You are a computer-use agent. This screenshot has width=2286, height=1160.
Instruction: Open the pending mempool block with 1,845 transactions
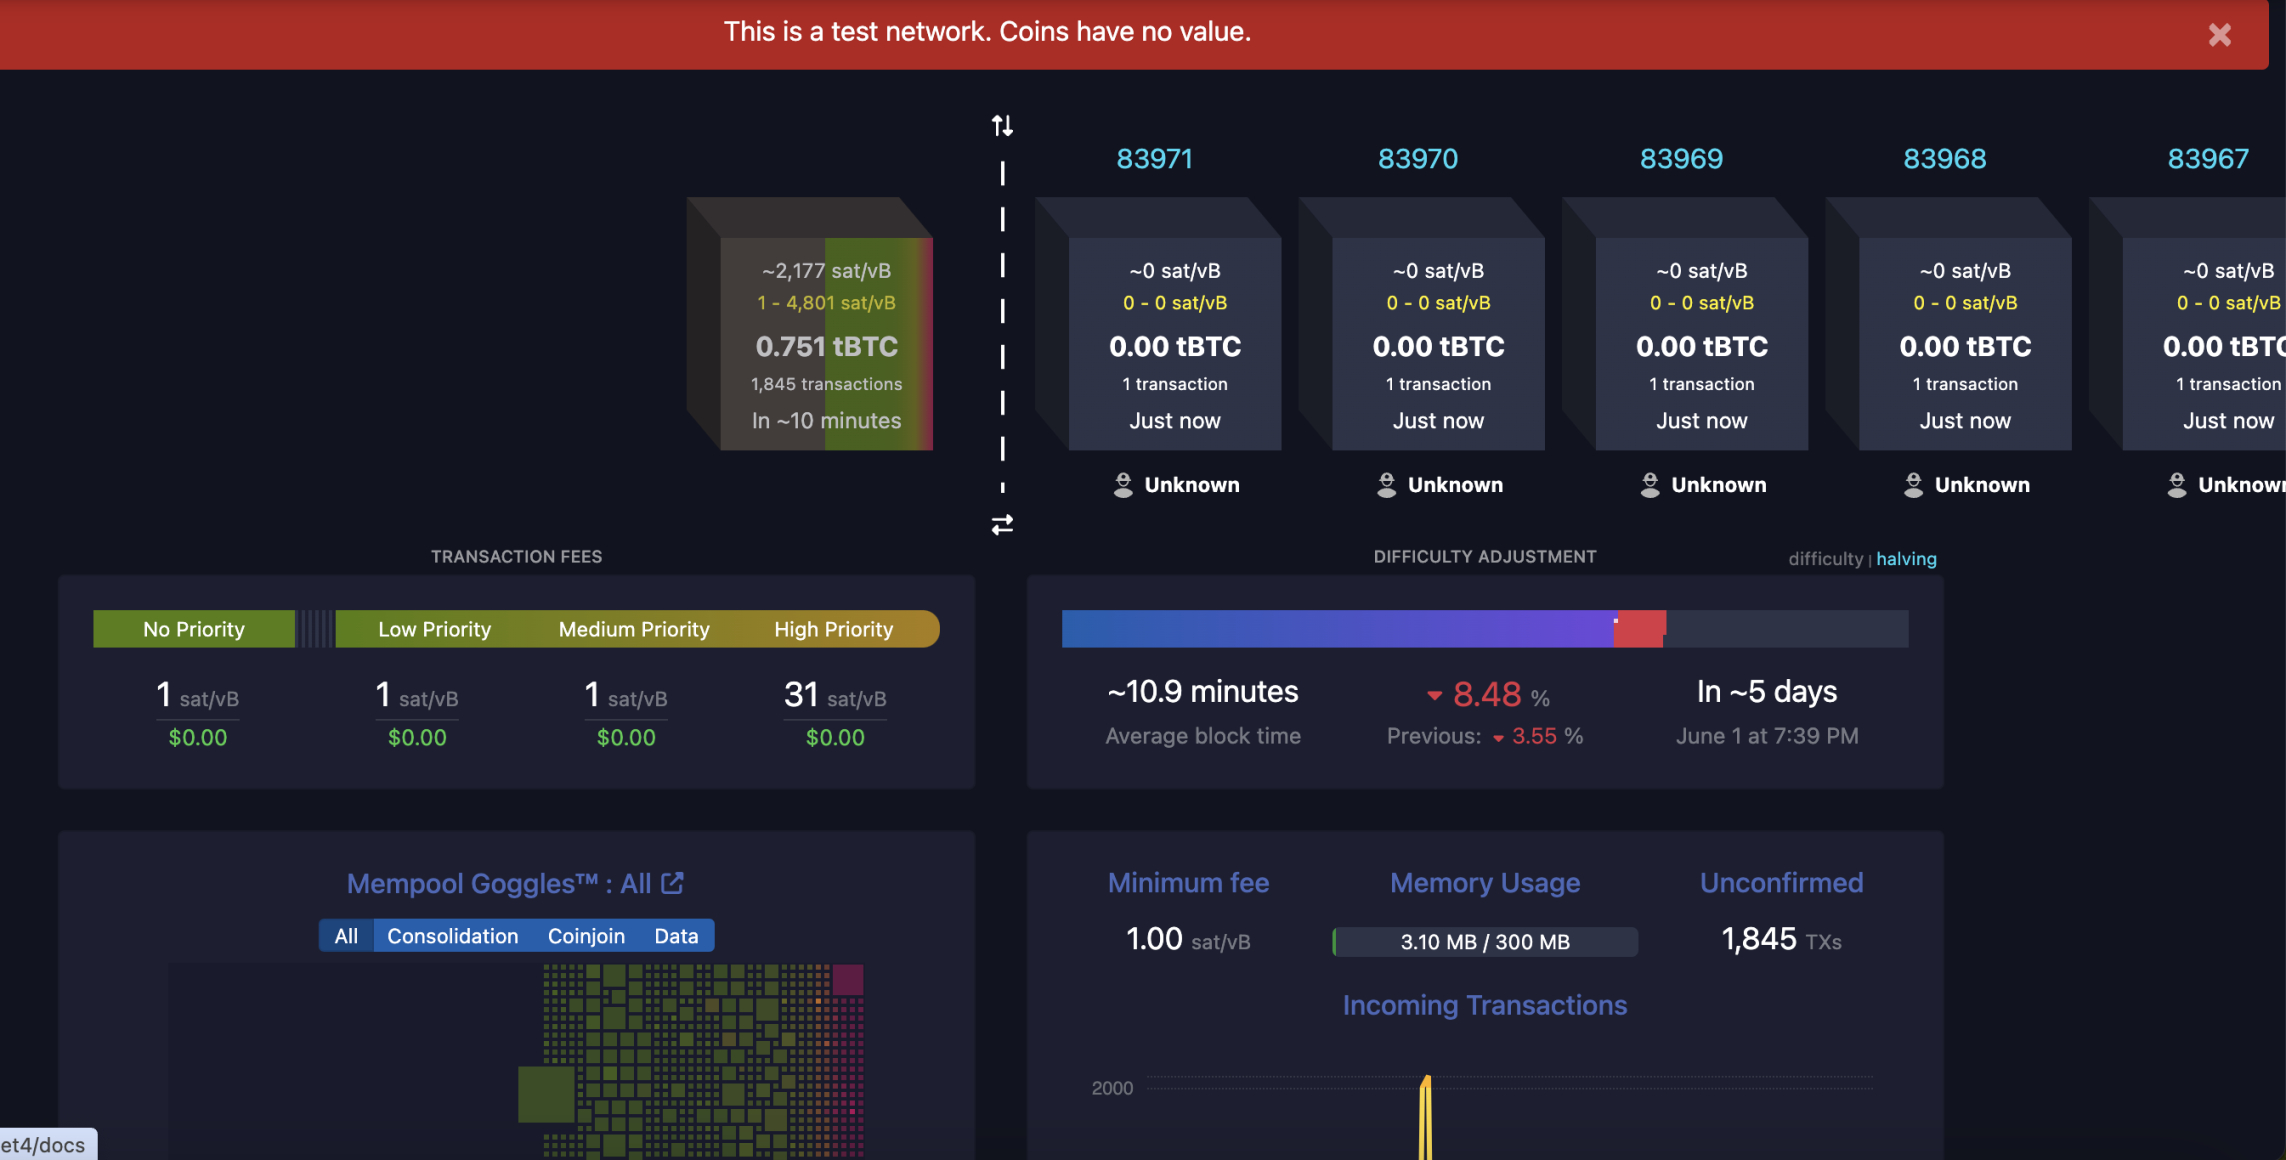click(826, 344)
